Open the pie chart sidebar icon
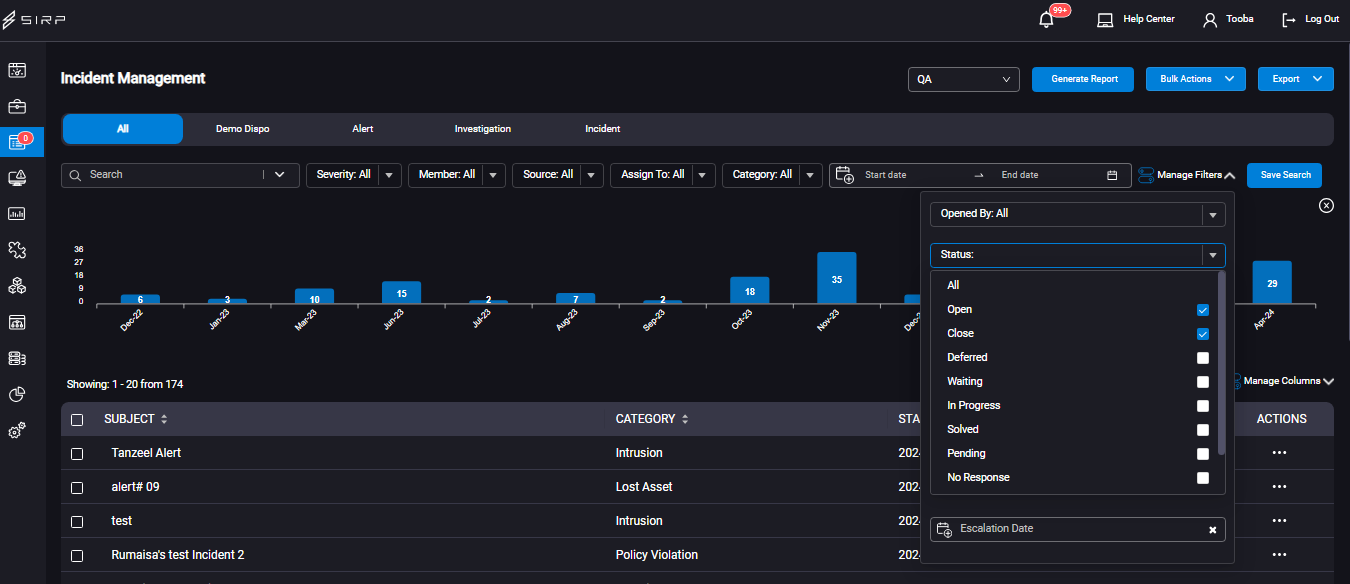 17,394
